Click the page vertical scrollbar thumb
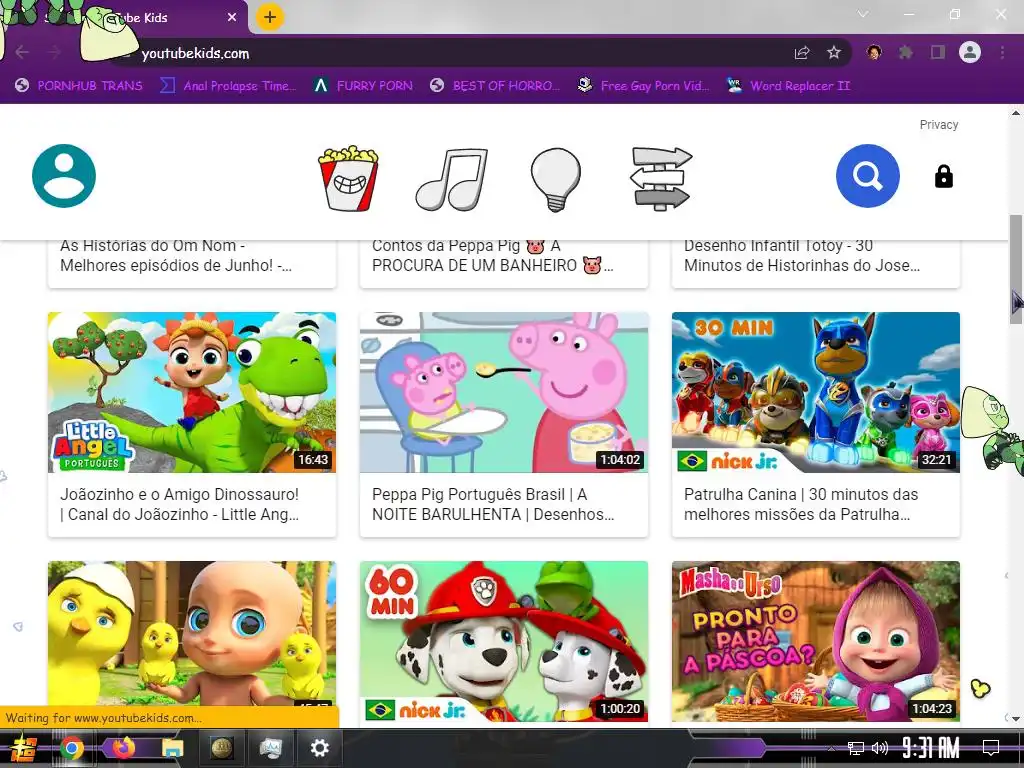 pyautogui.click(x=1016, y=268)
